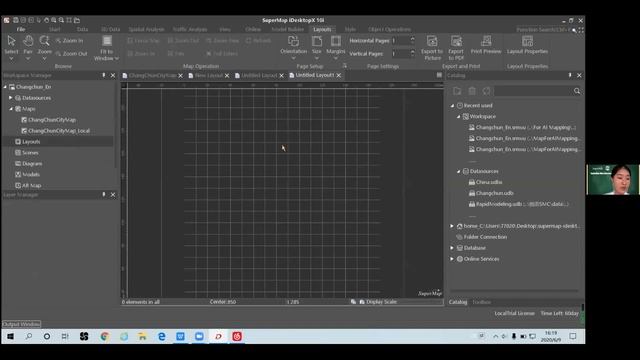The image size is (640, 360).
Task: Click the new folder icon in Catalog toolbar
Action: [x=457, y=91]
